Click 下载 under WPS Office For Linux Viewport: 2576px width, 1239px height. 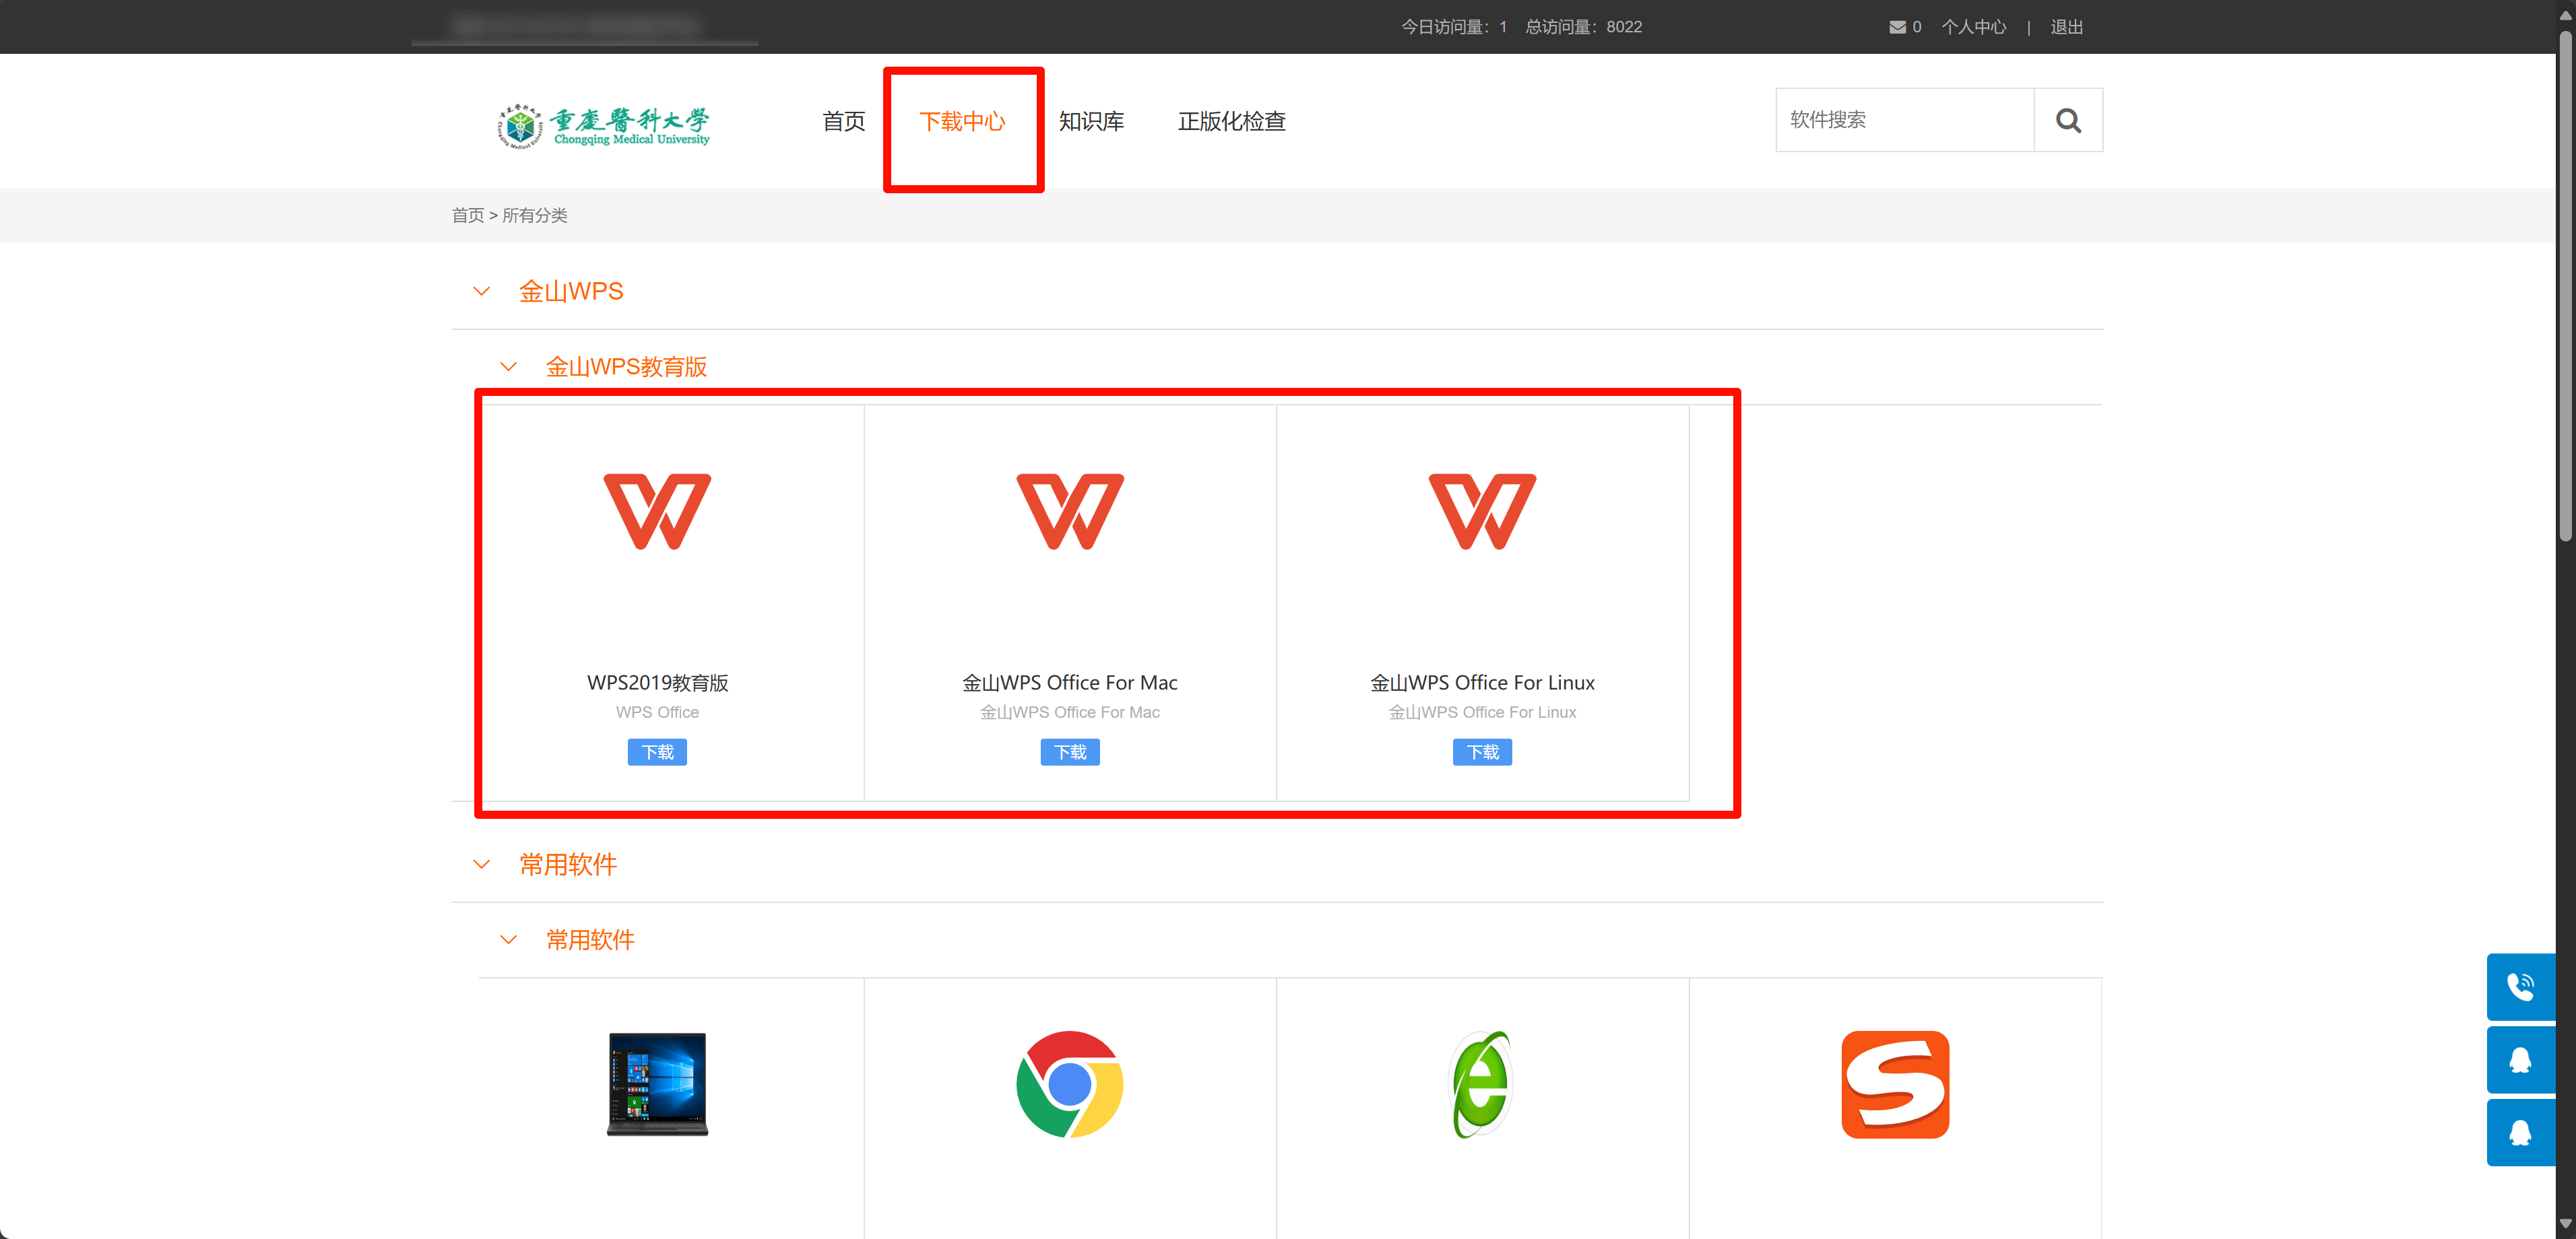[x=1481, y=752]
